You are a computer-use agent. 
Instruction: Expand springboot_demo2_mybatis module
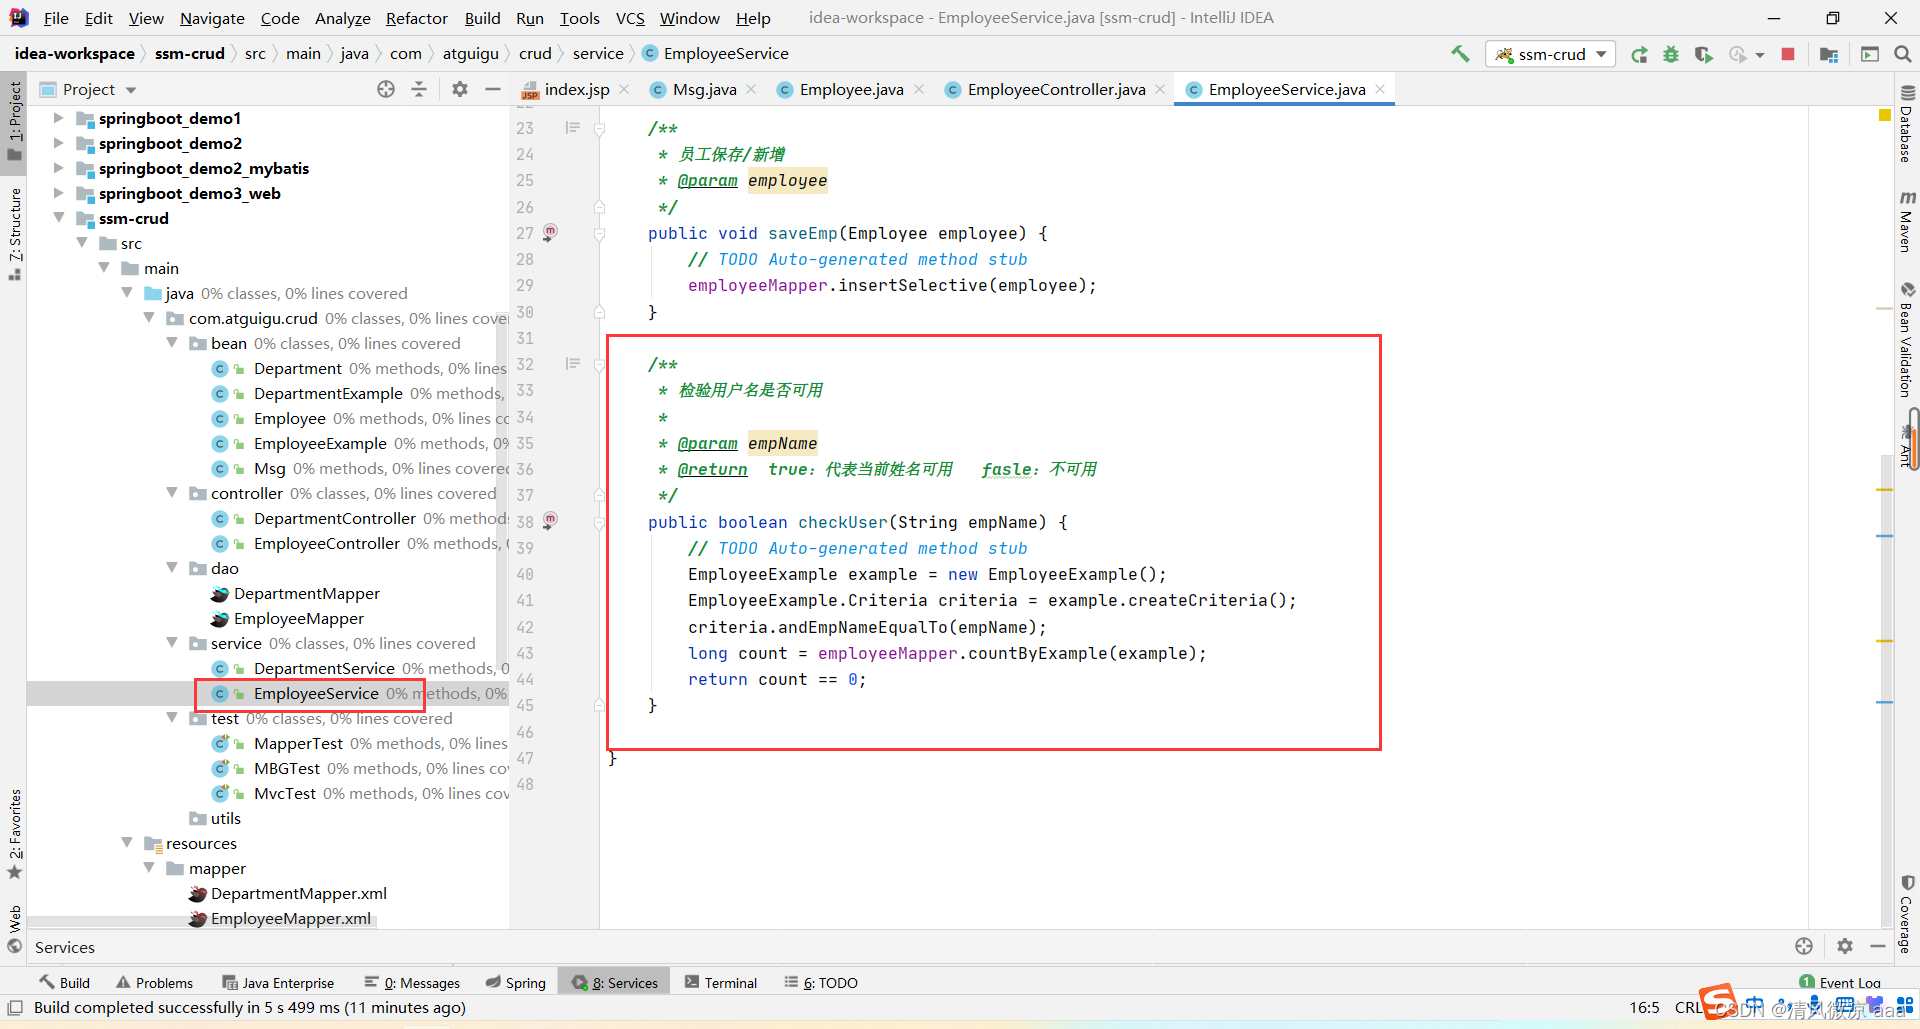point(58,168)
